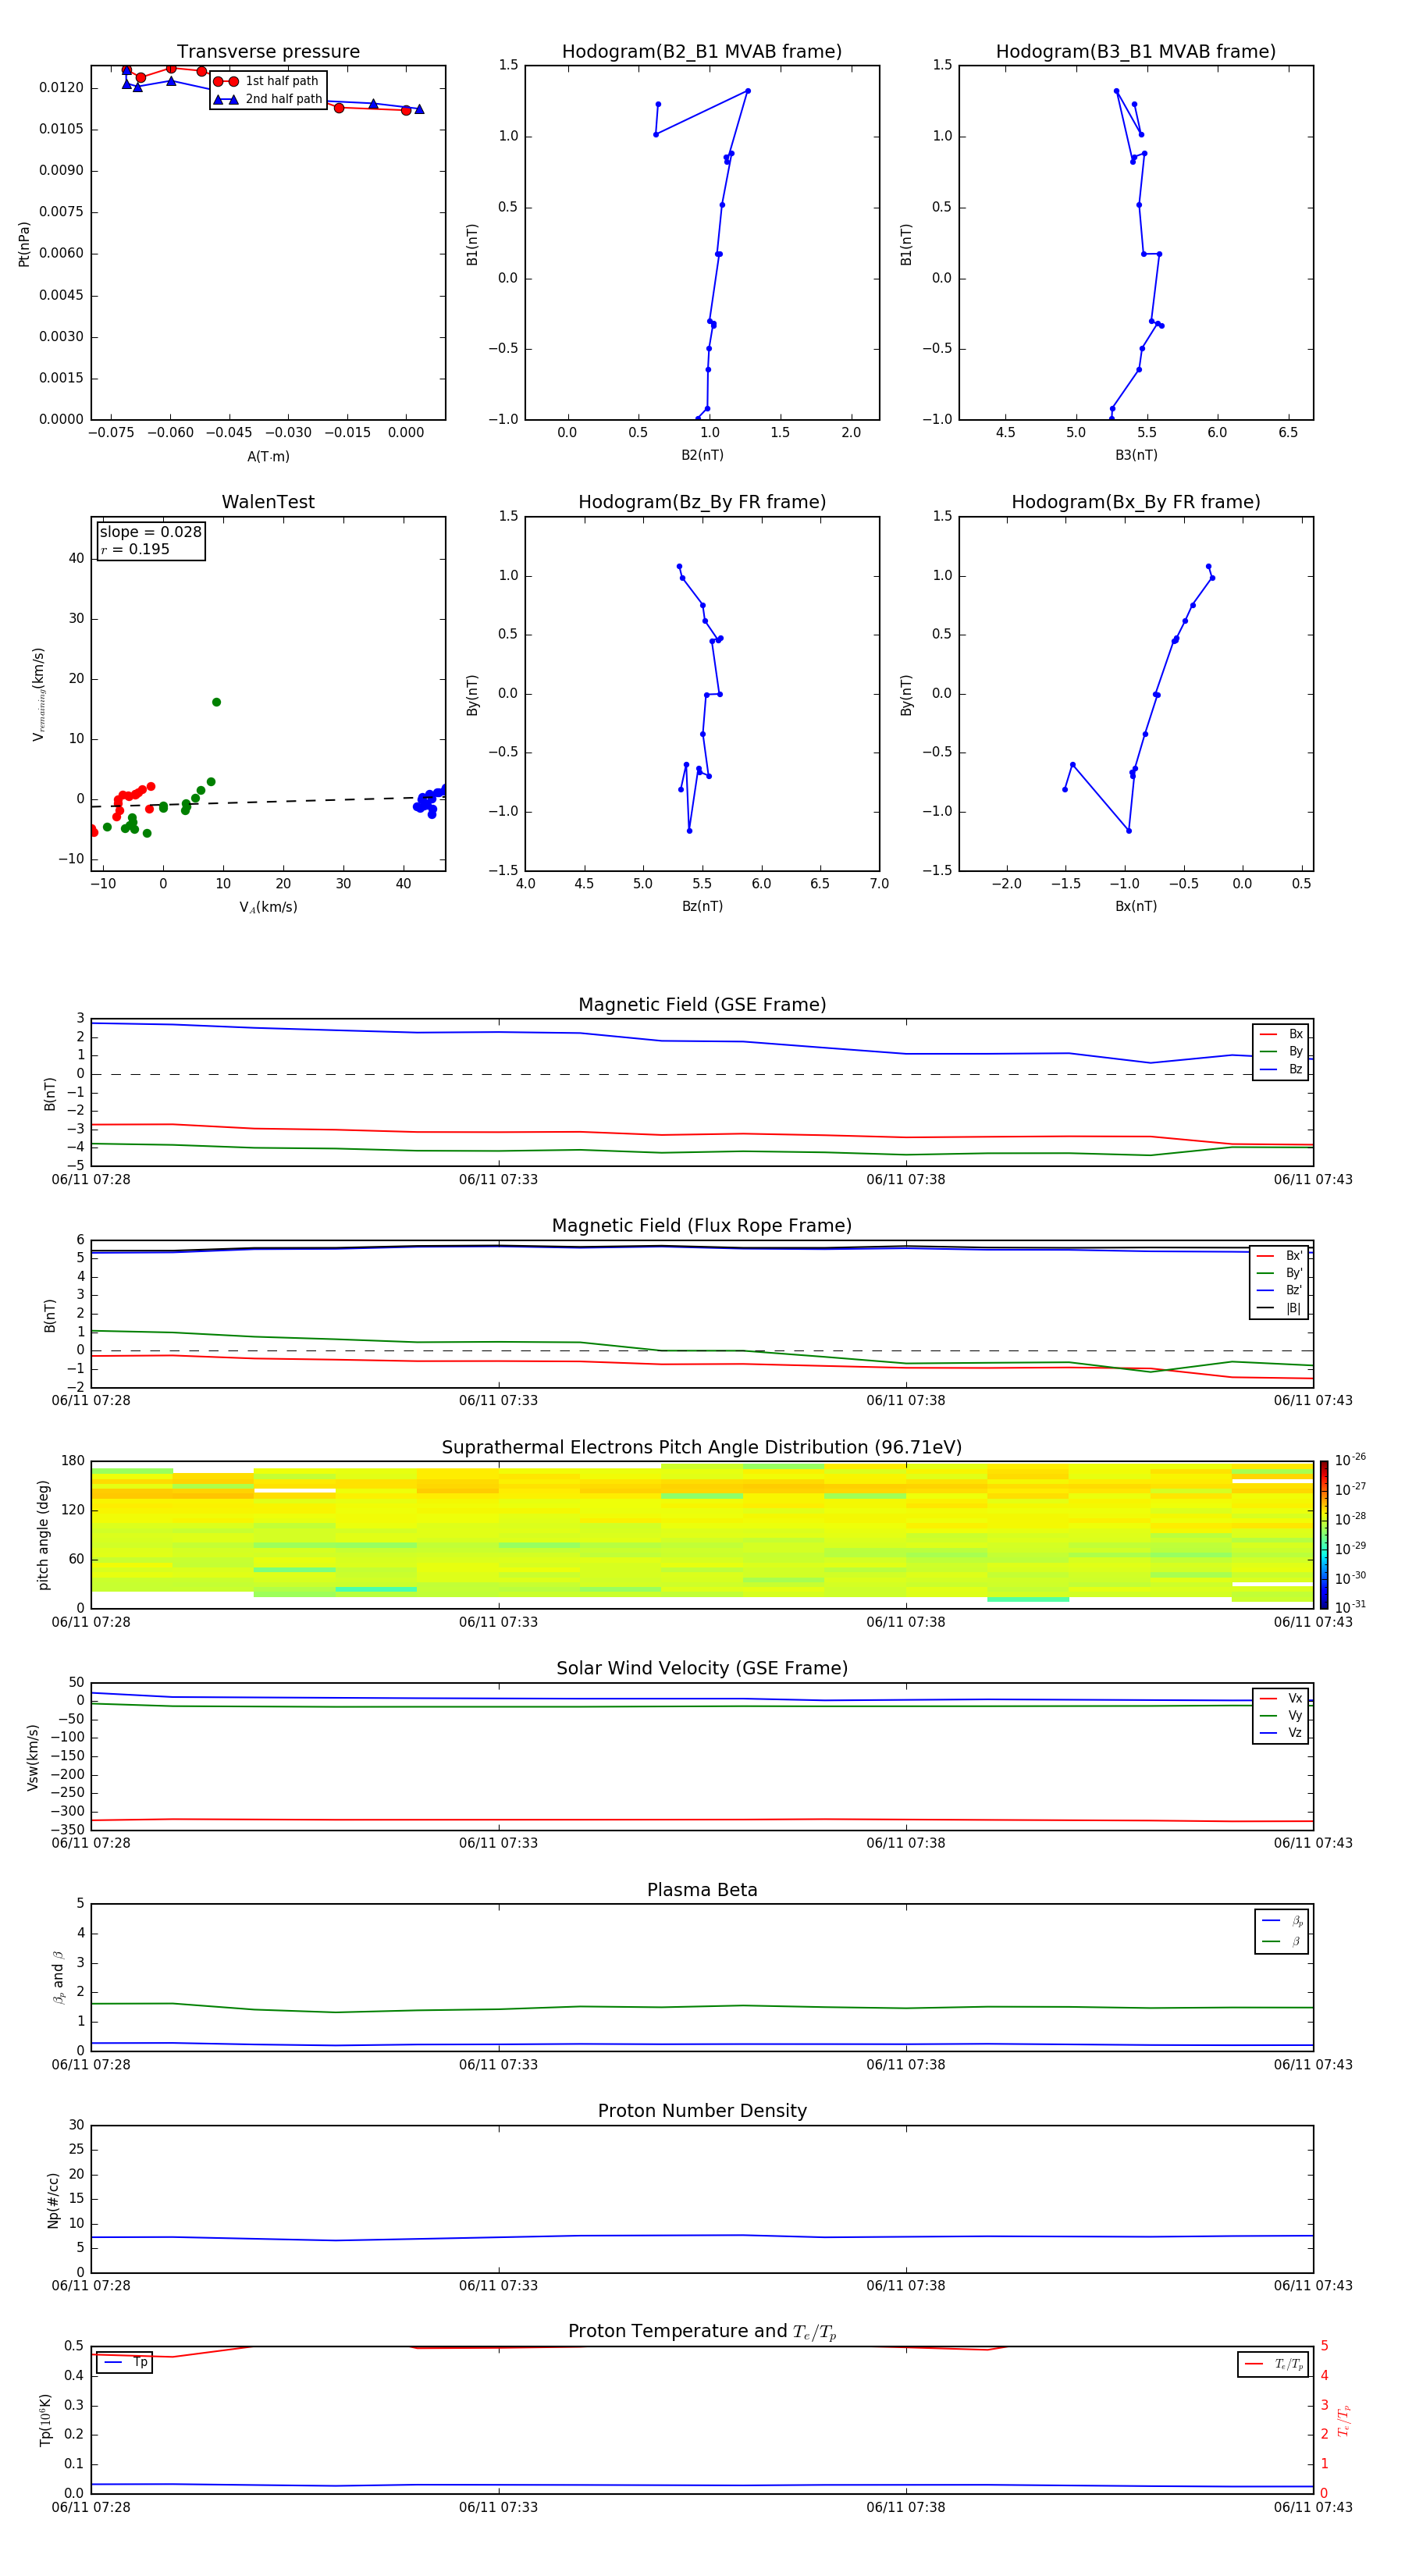
Task: Click the "Proton Temperature and Te/Tp" title
Action: [702, 2332]
